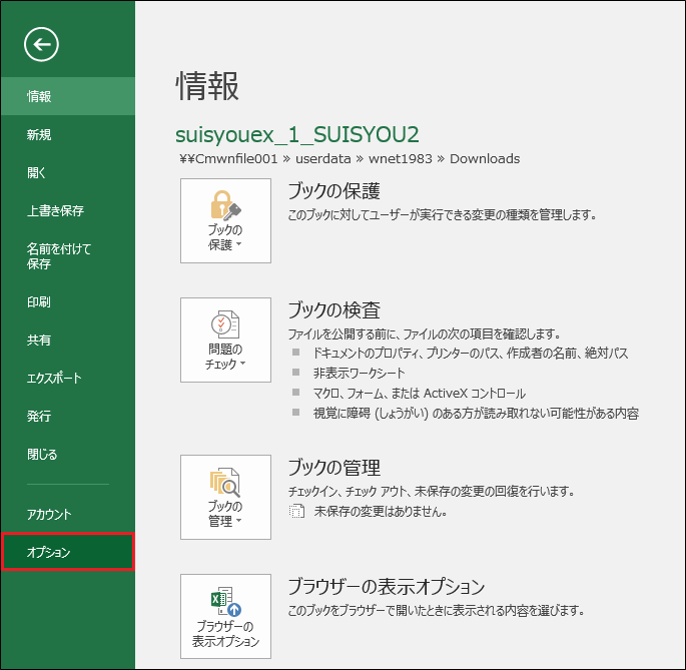Click the Excel browser view icon
The width and height of the screenshot is (686, 670).
226,601
